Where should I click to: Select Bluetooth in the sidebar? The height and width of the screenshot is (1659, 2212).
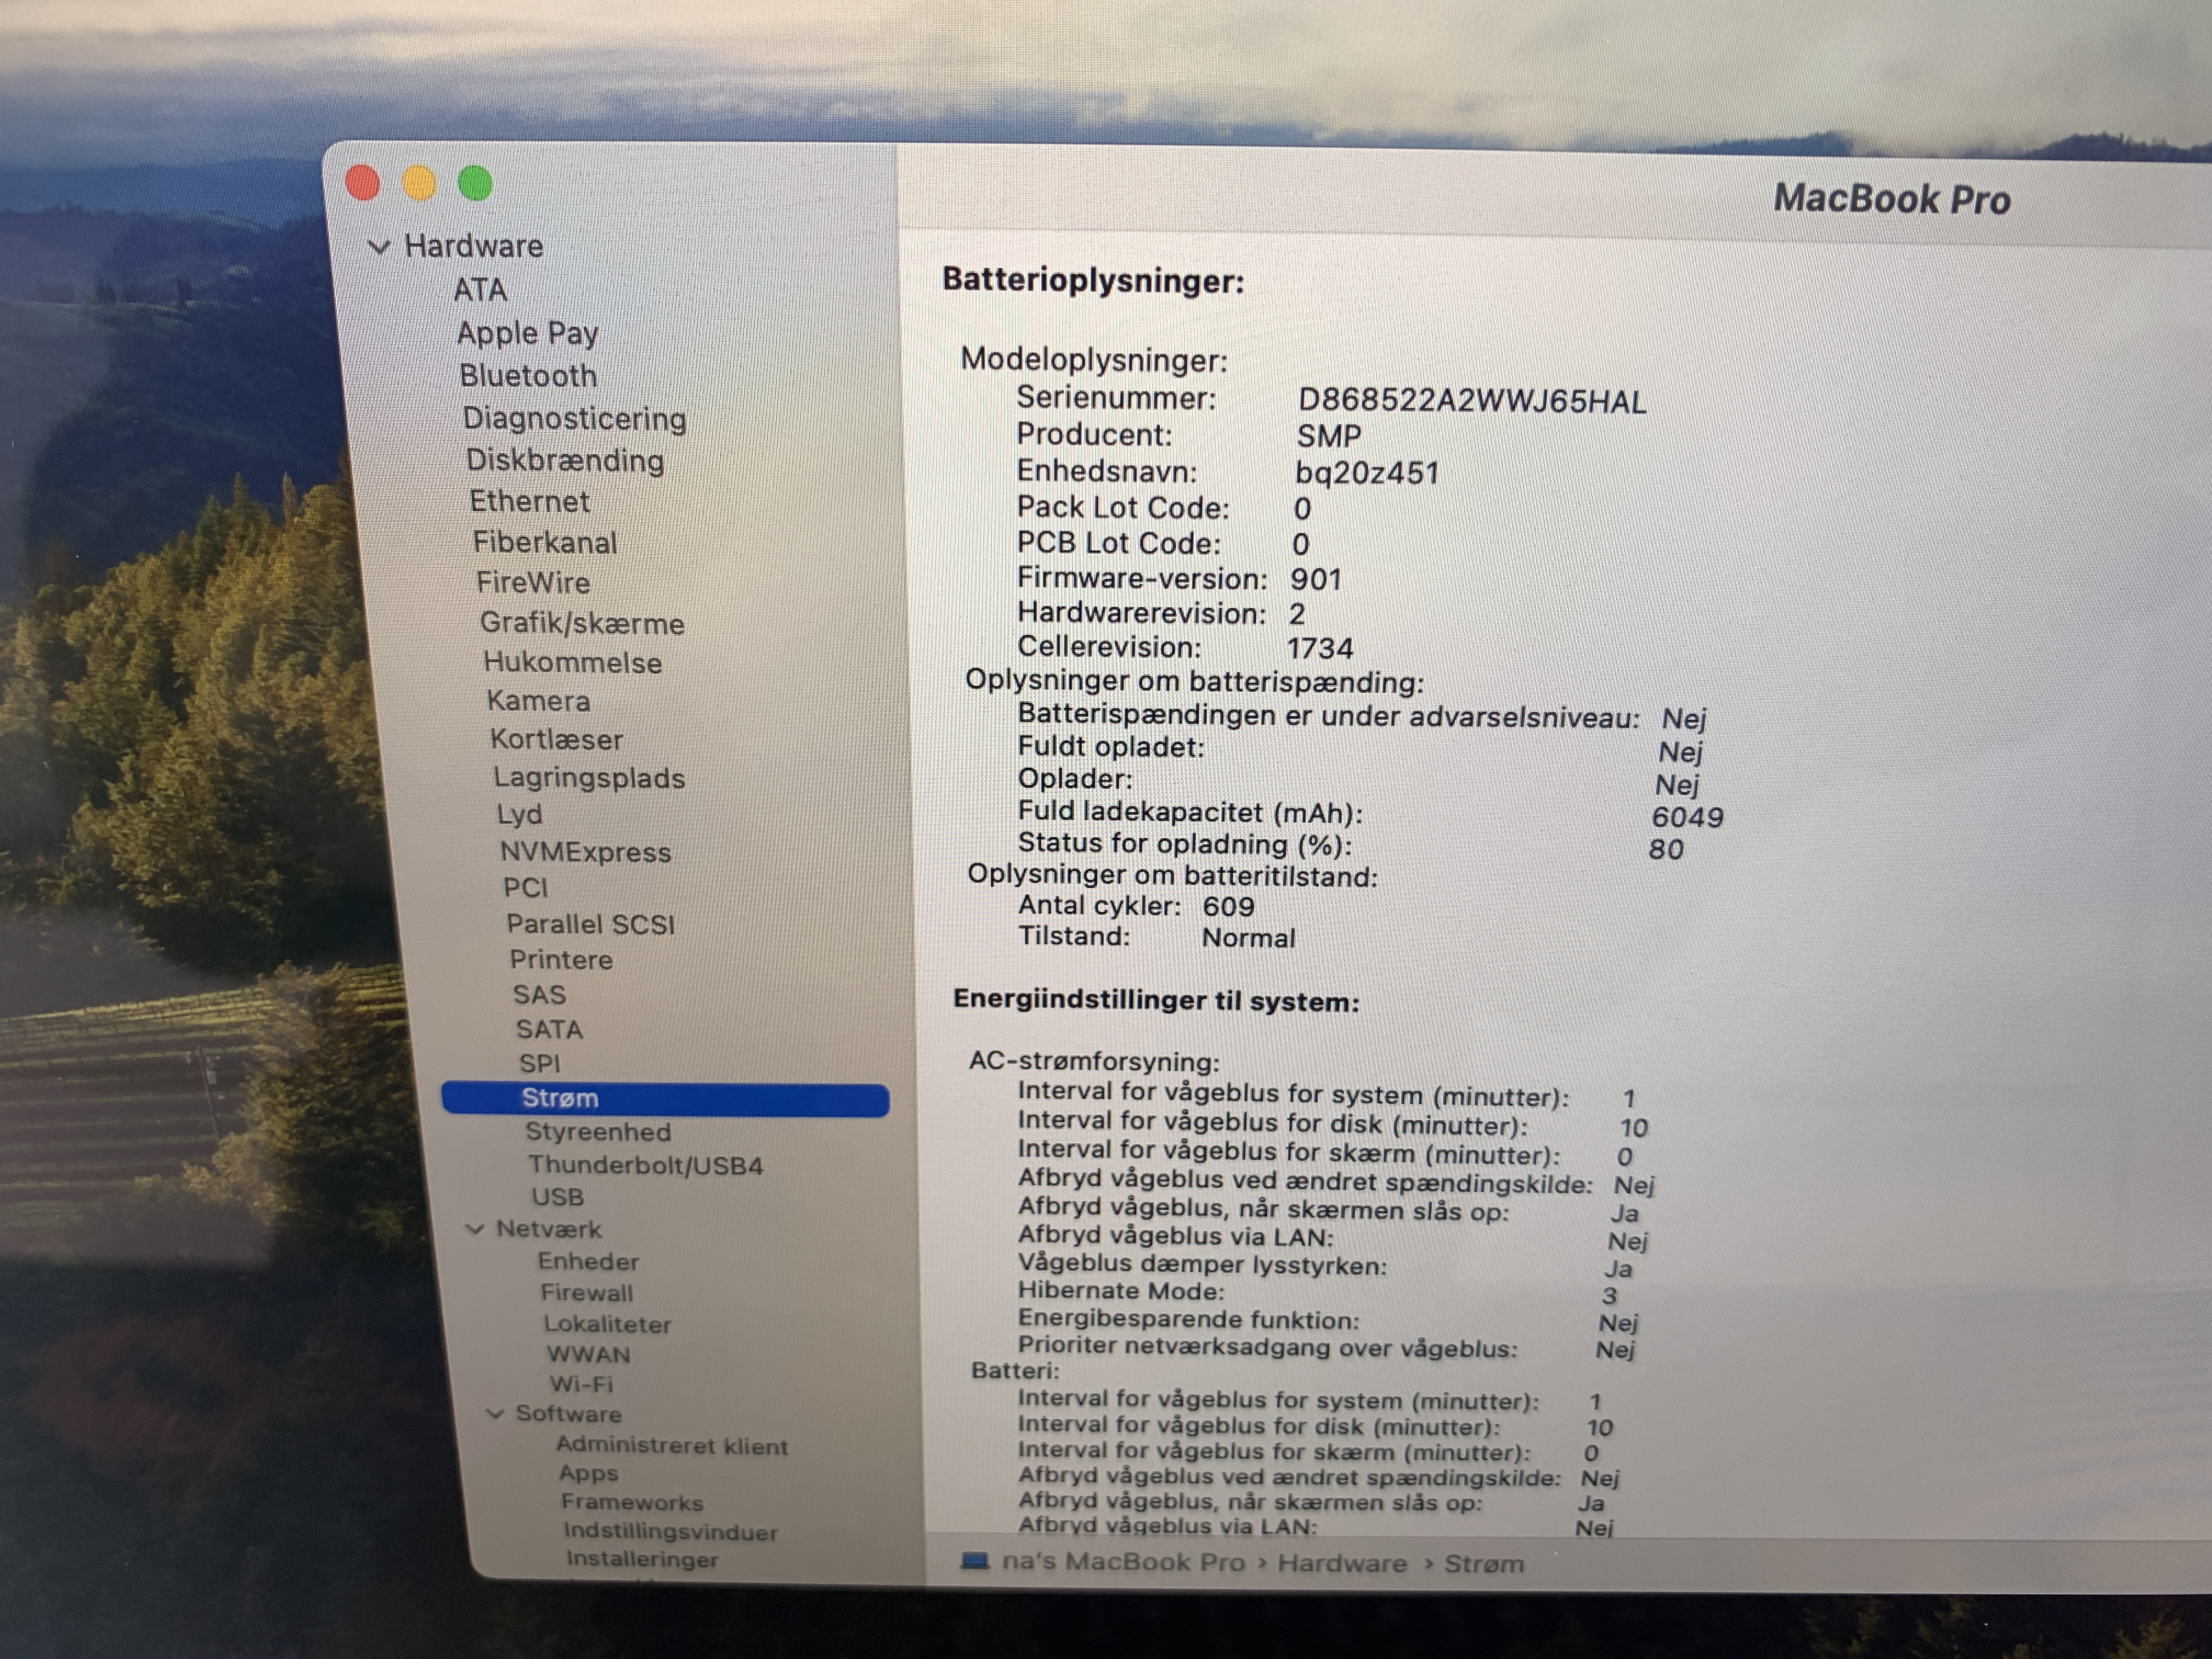point(528,376)
